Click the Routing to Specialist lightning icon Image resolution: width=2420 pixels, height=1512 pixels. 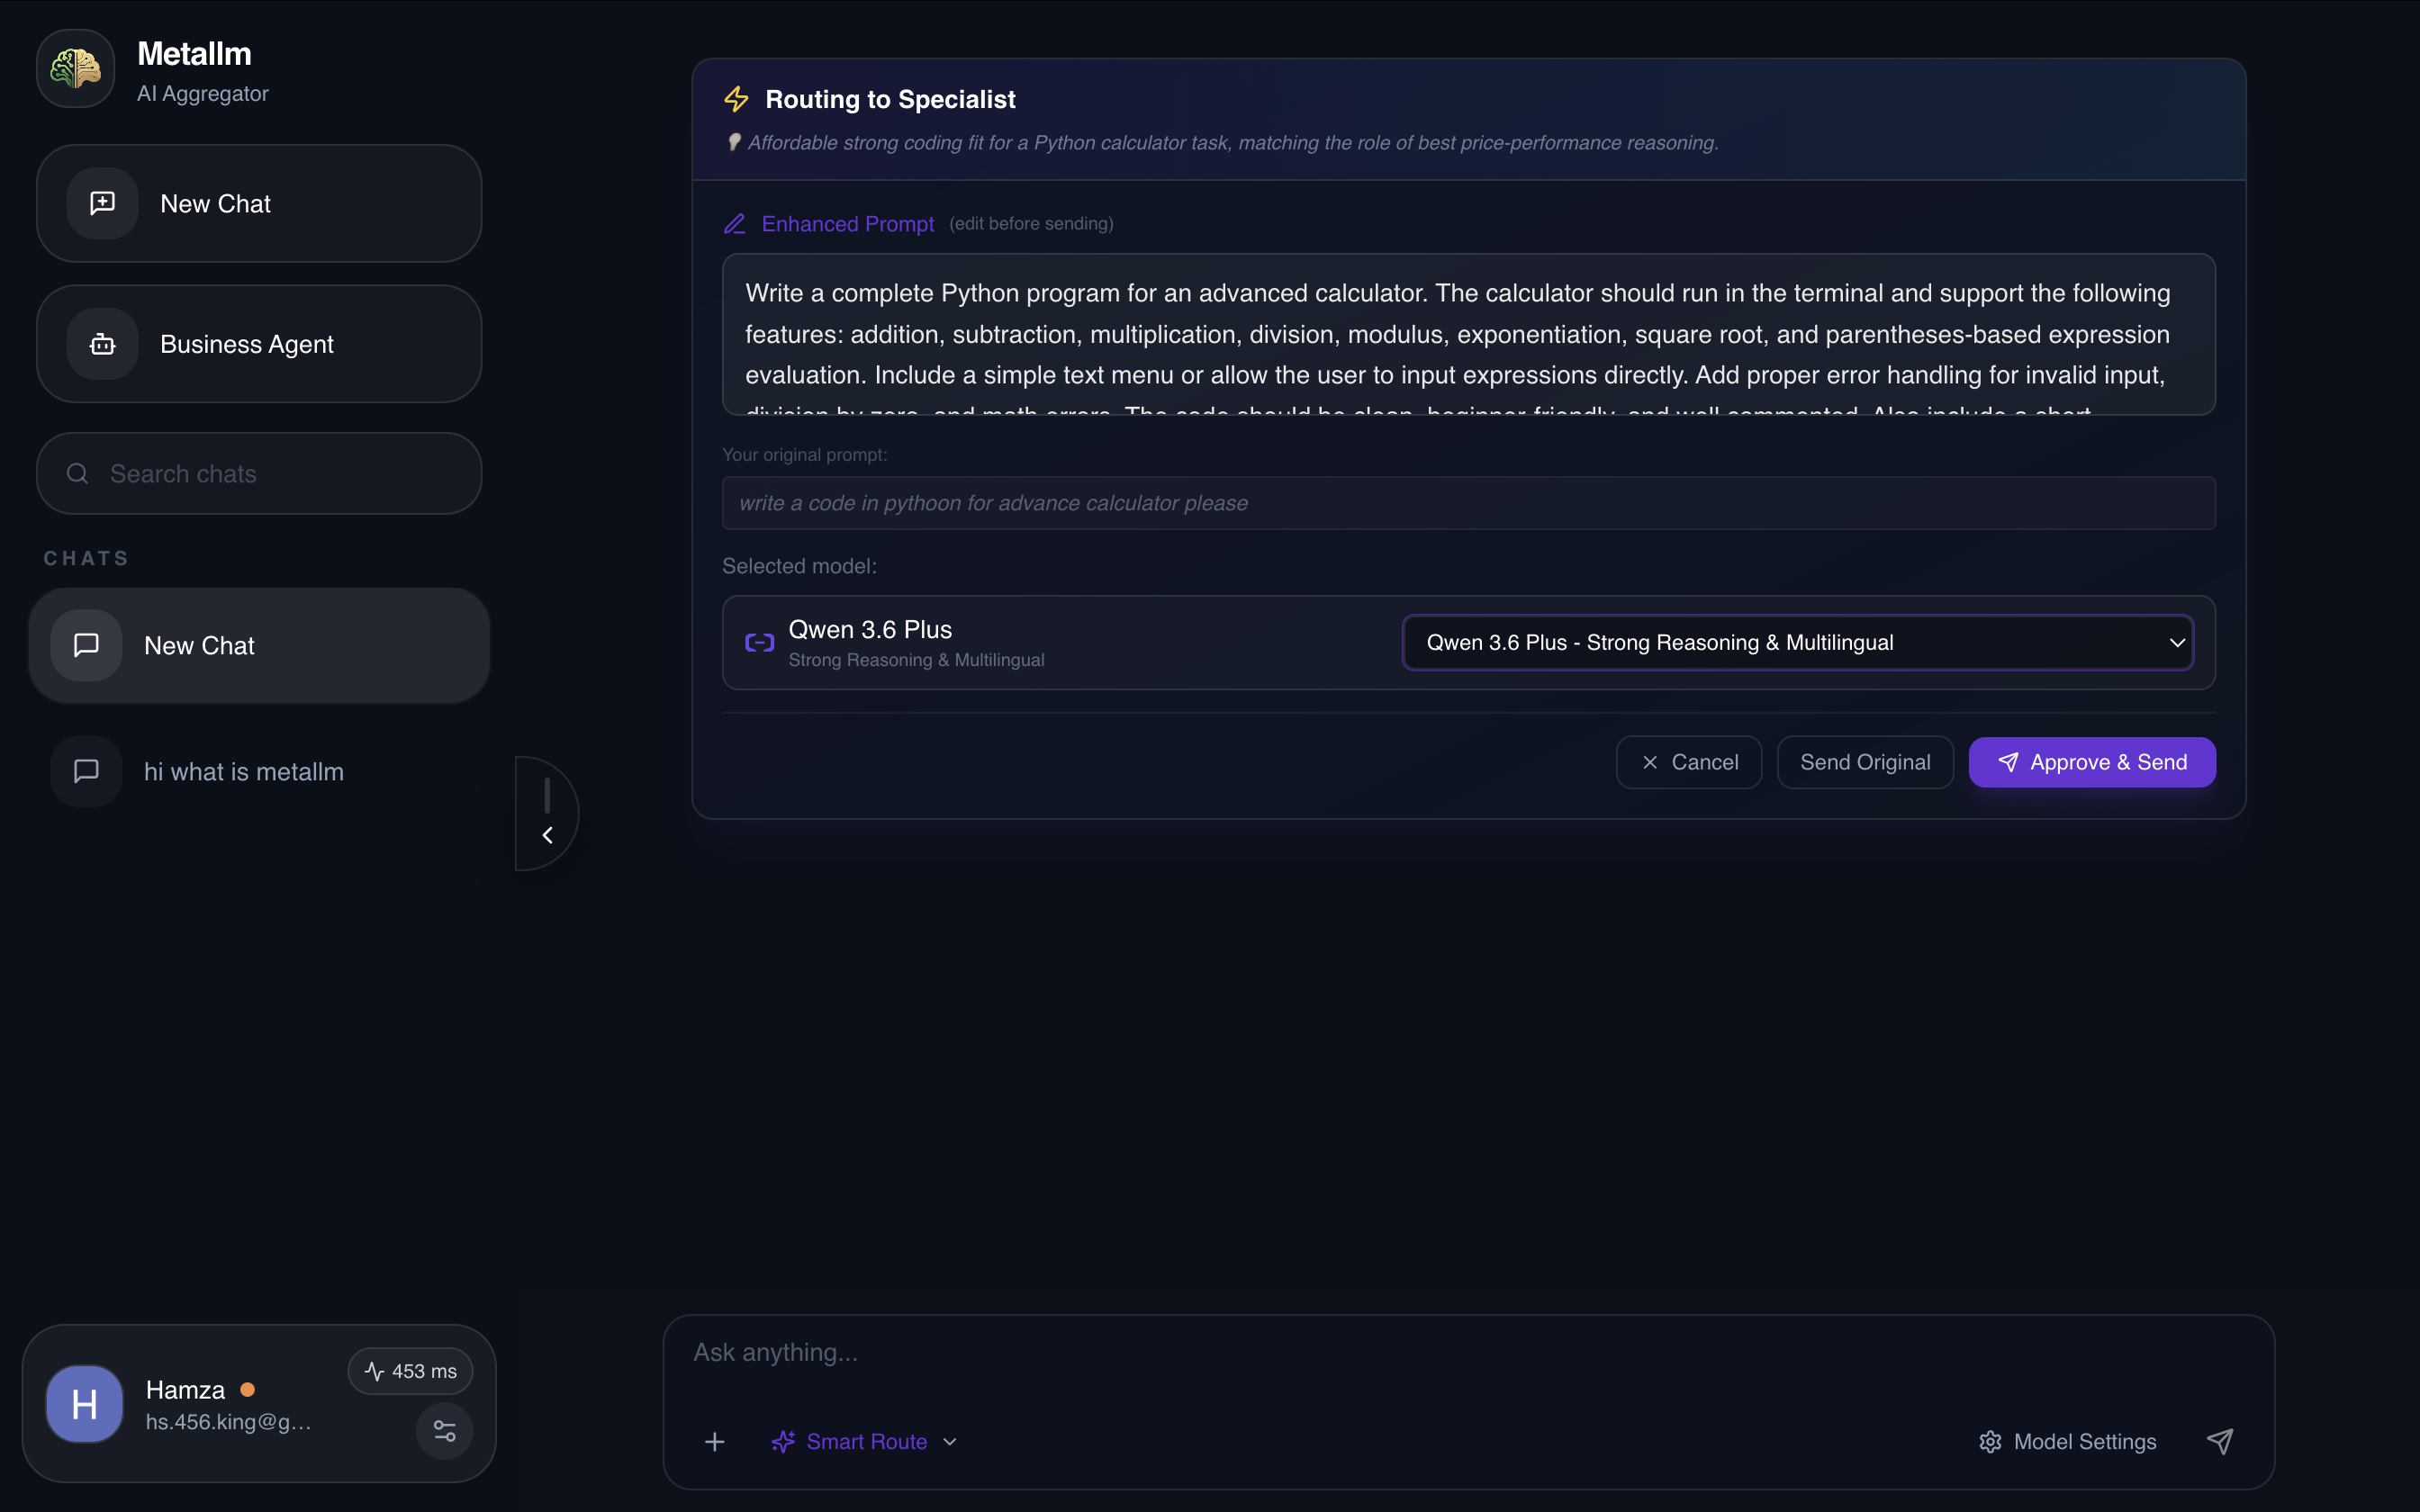pos(737,99)
